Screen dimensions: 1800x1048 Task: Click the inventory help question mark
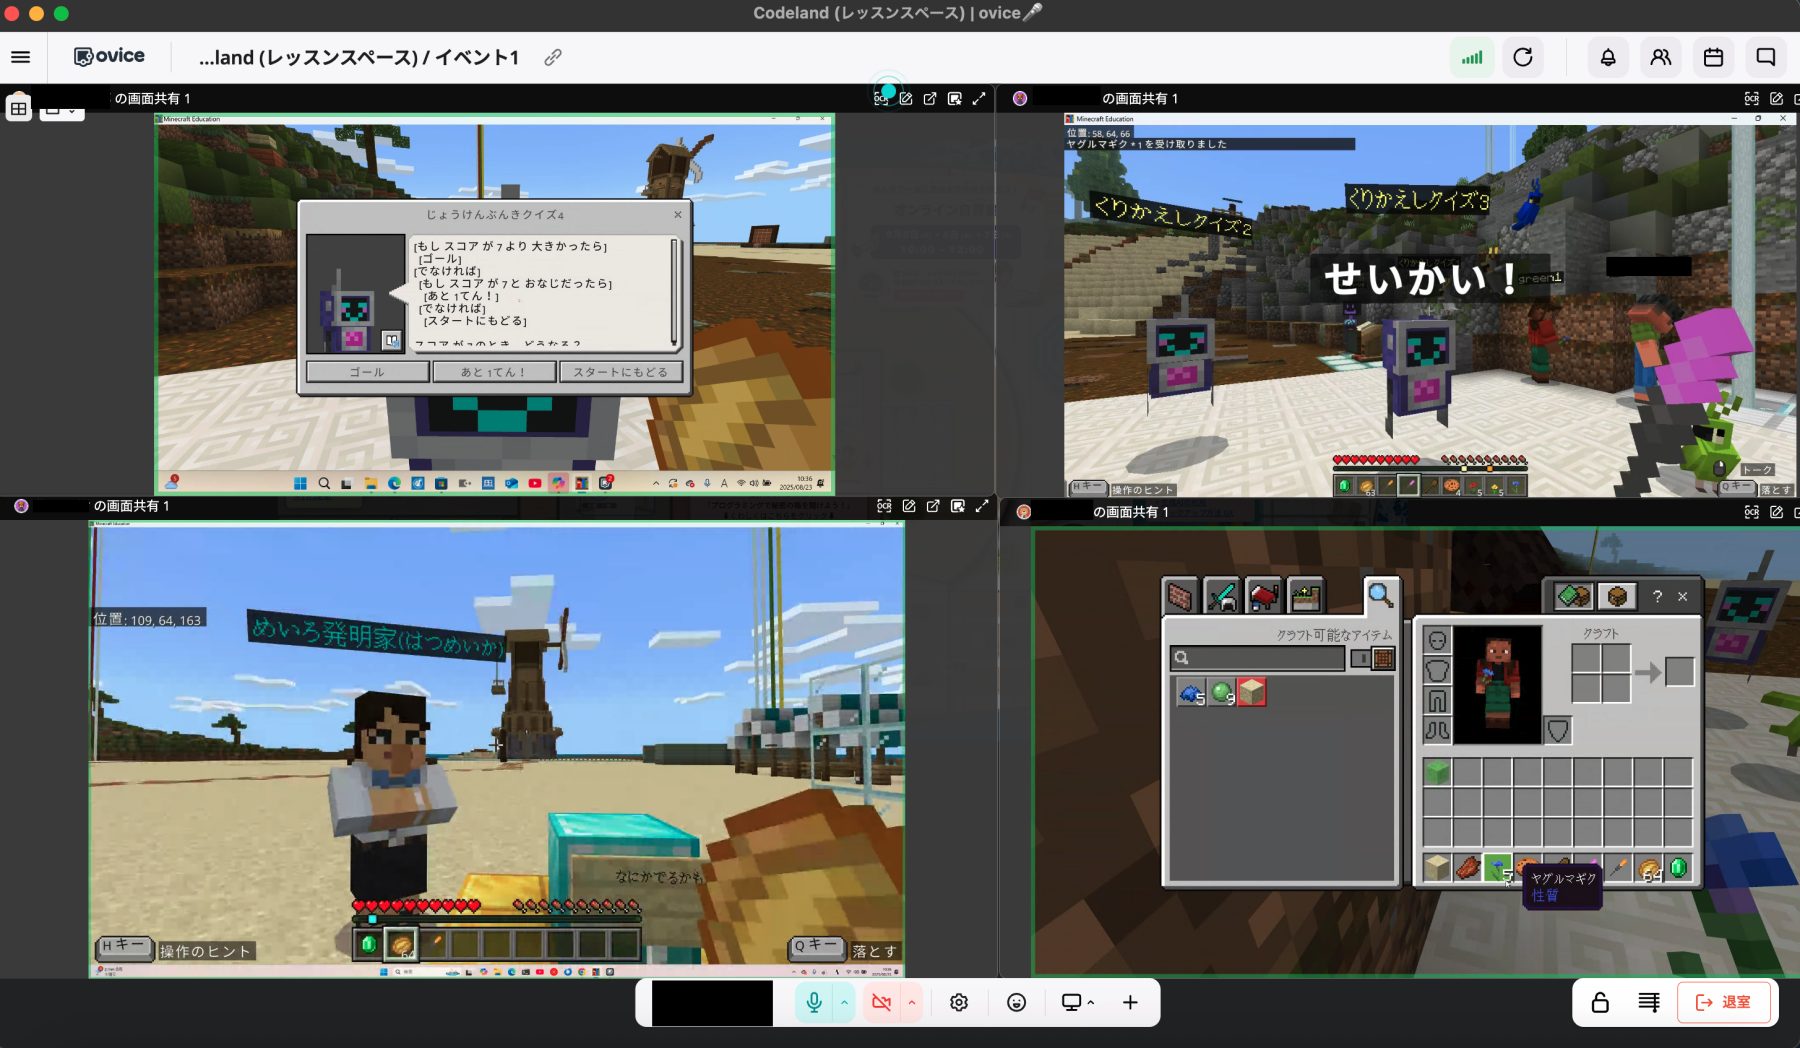(1657, 596)
